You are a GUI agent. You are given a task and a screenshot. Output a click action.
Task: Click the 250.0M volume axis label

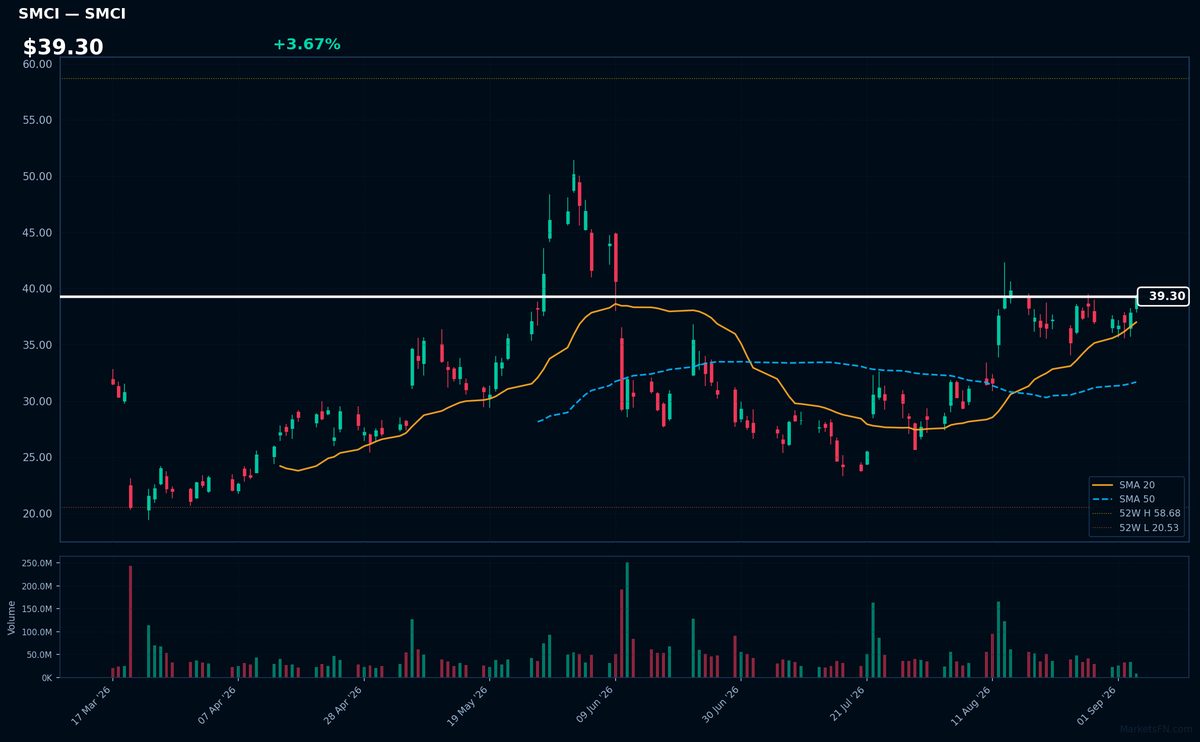tap(38, 564)
